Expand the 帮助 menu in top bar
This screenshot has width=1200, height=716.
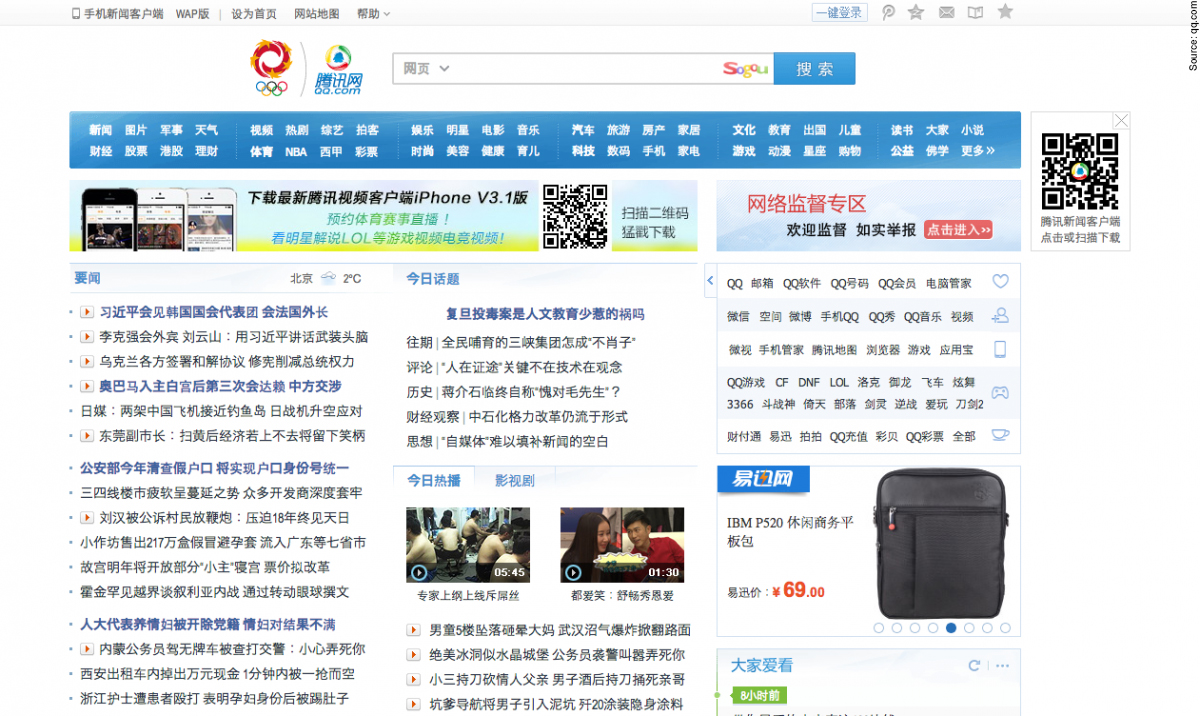(x=373, y=14)
